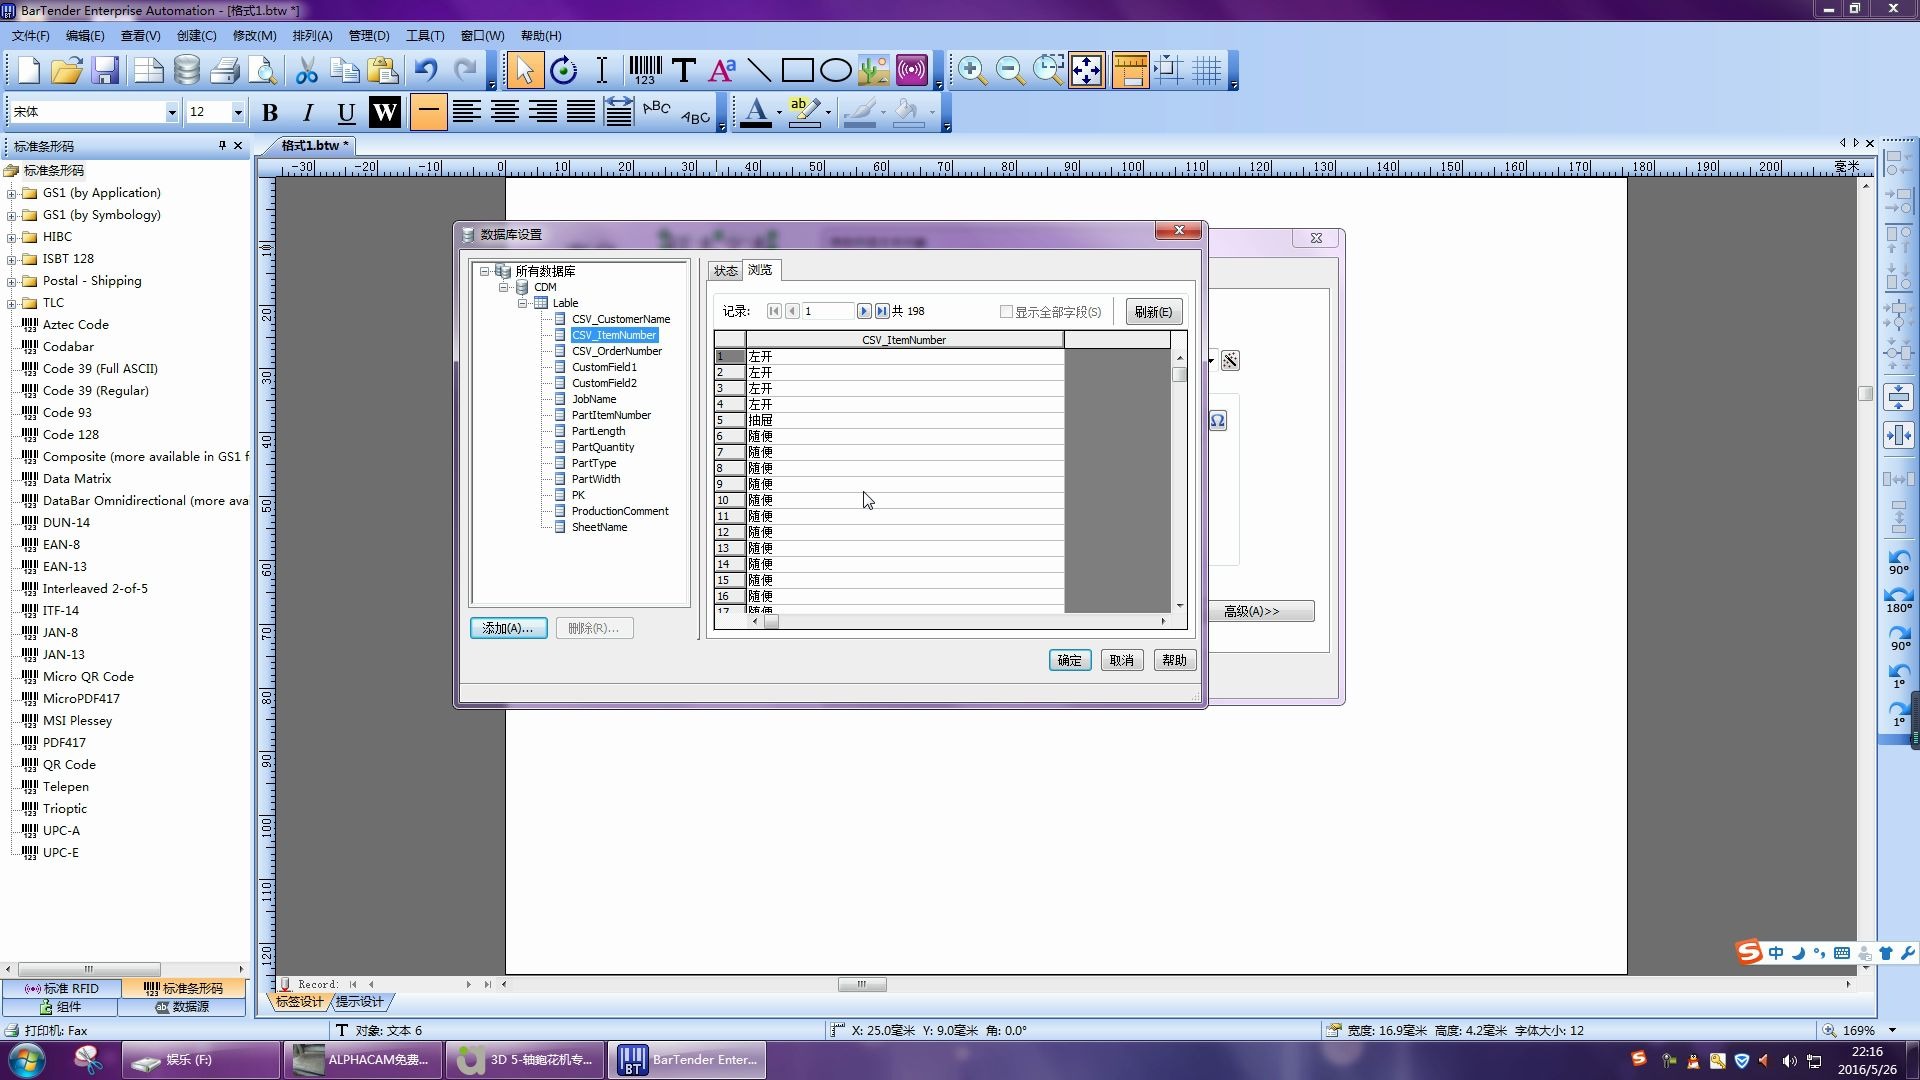This screenshot has width=1920, height=1080.
Task: Collapse the Lable table node
Action: [522, 303]
